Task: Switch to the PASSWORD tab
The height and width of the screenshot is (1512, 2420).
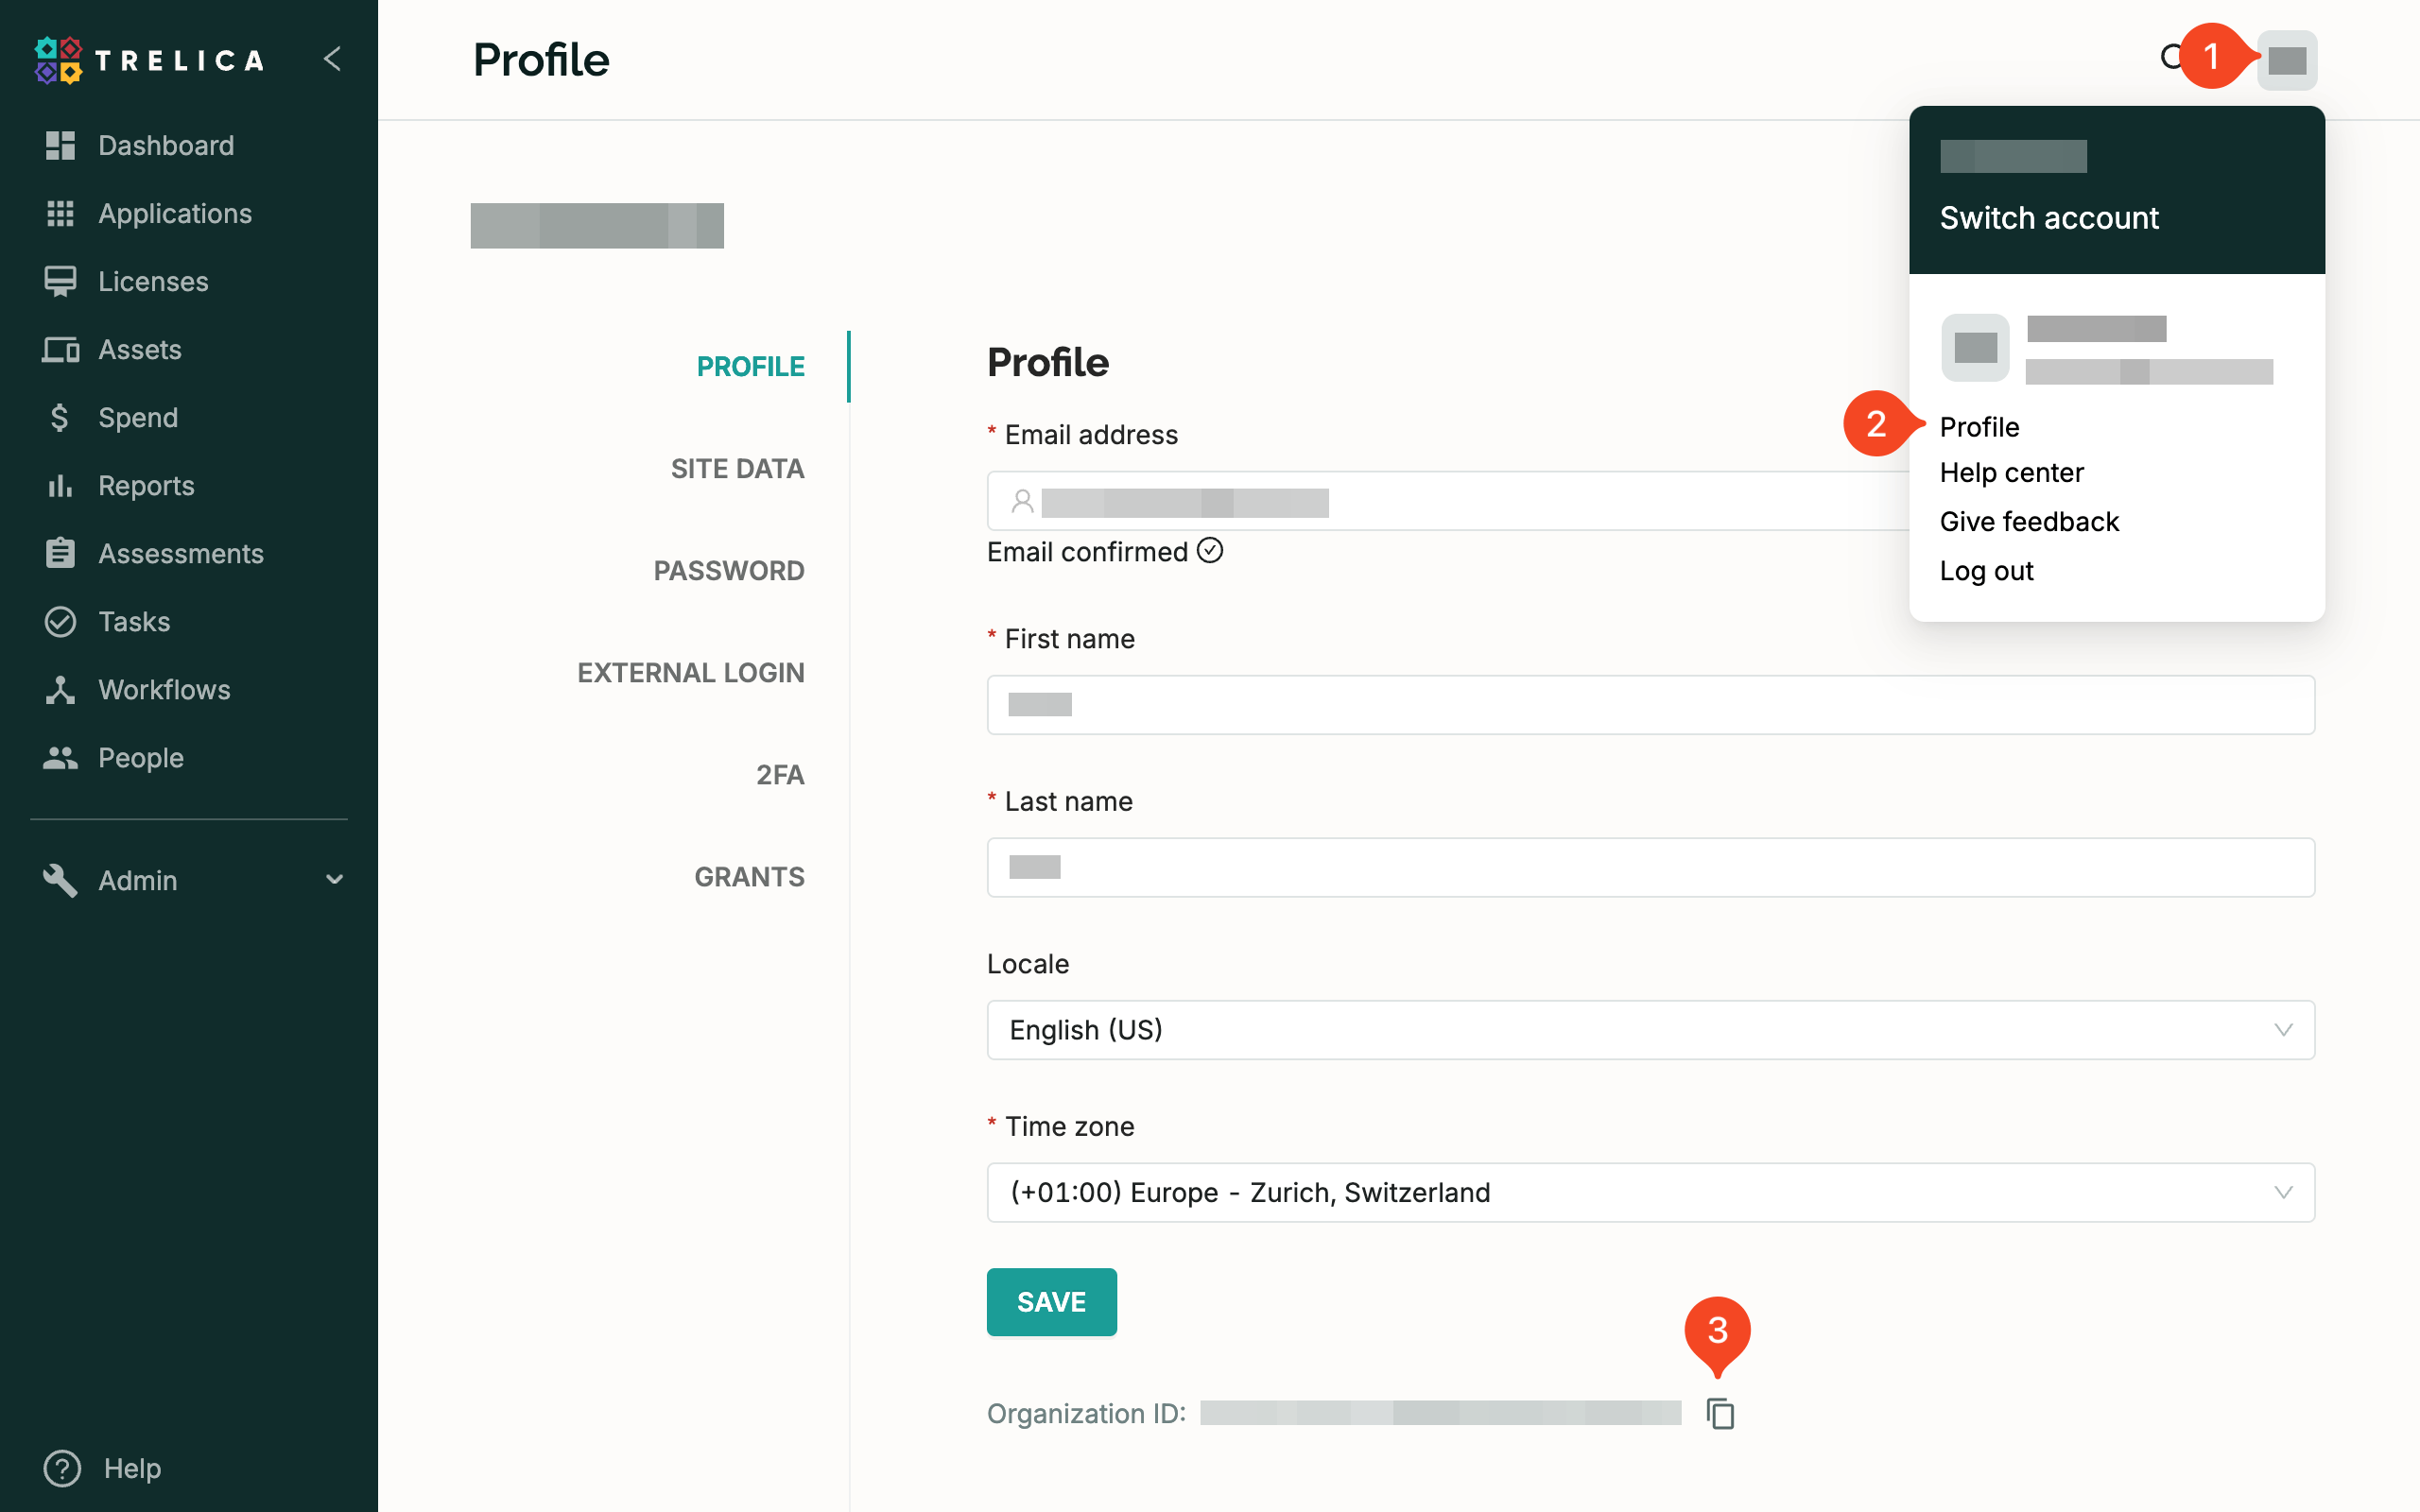Action: [x=728, y=570]
